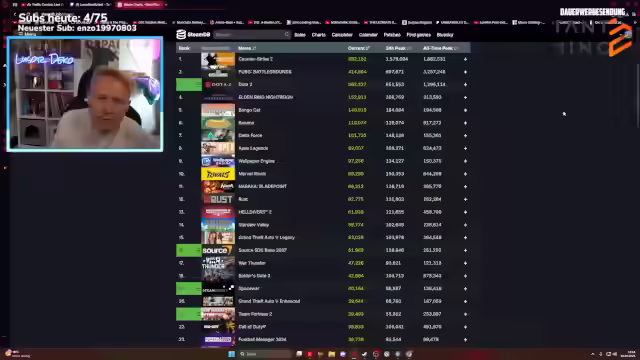Open the Counter-Strike 2 game link
This screenshot has width=640, height=360.
256,59
